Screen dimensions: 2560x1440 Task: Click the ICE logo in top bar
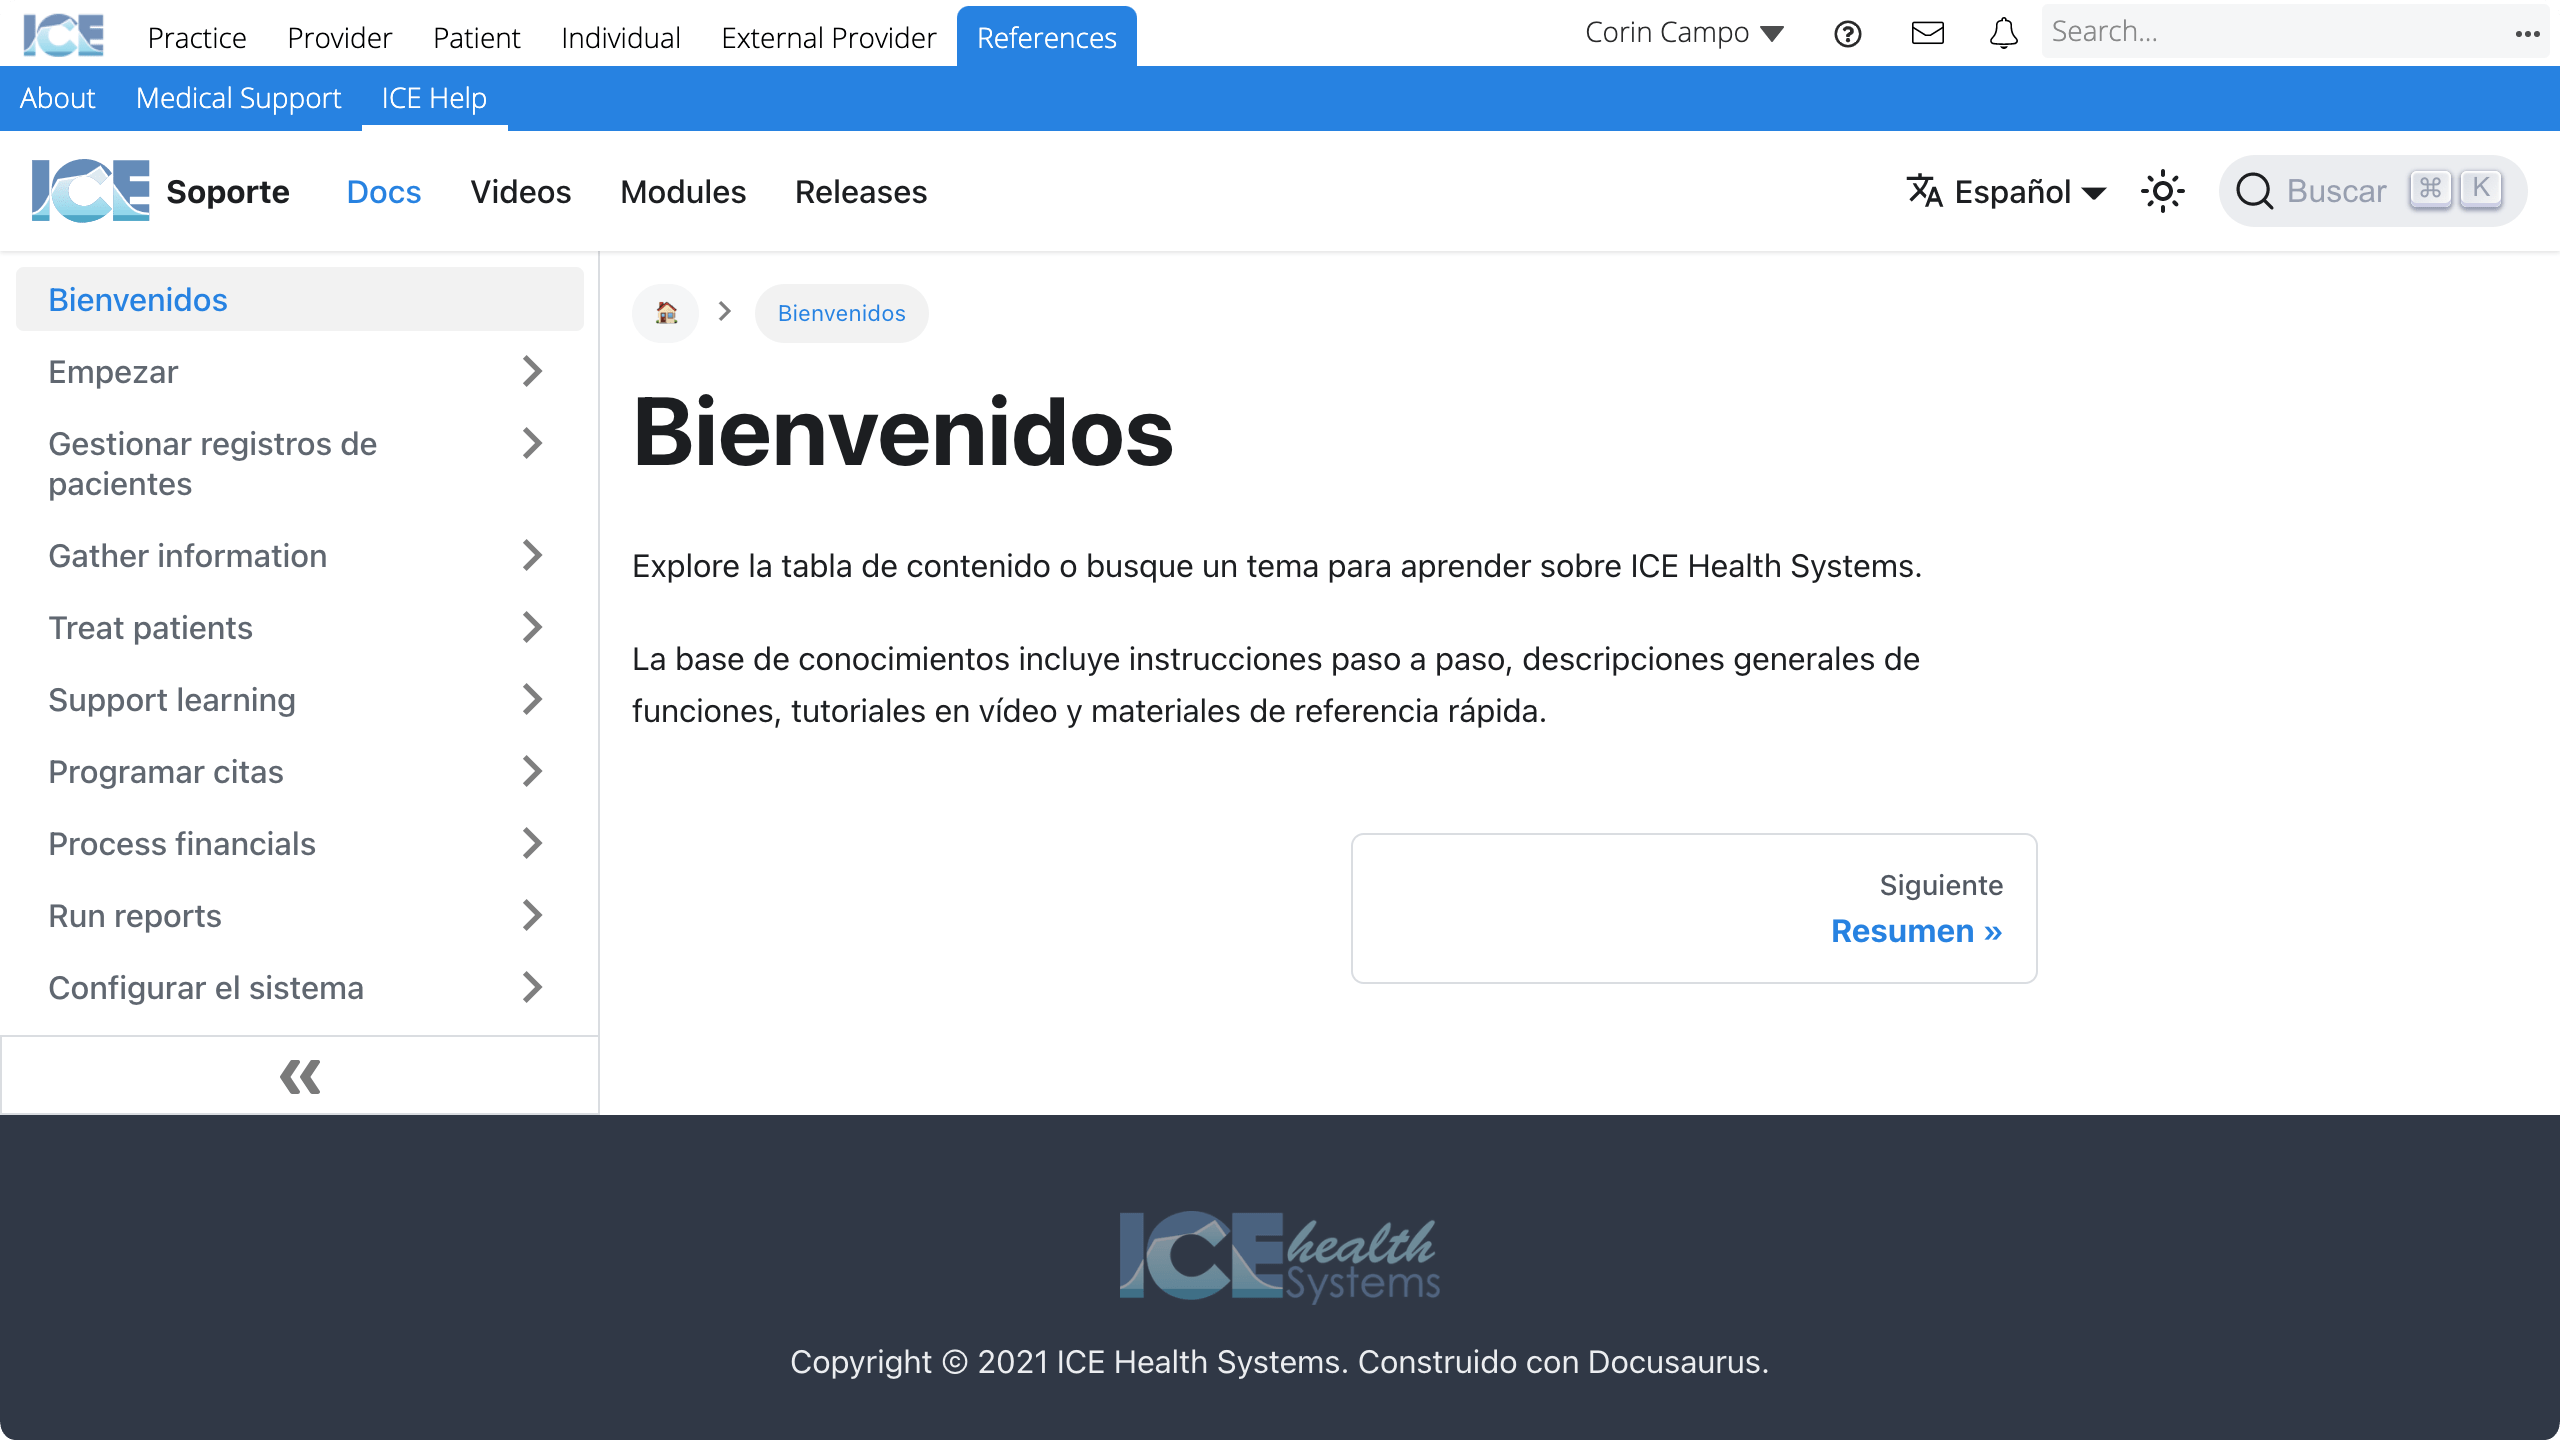coord(63,35)
